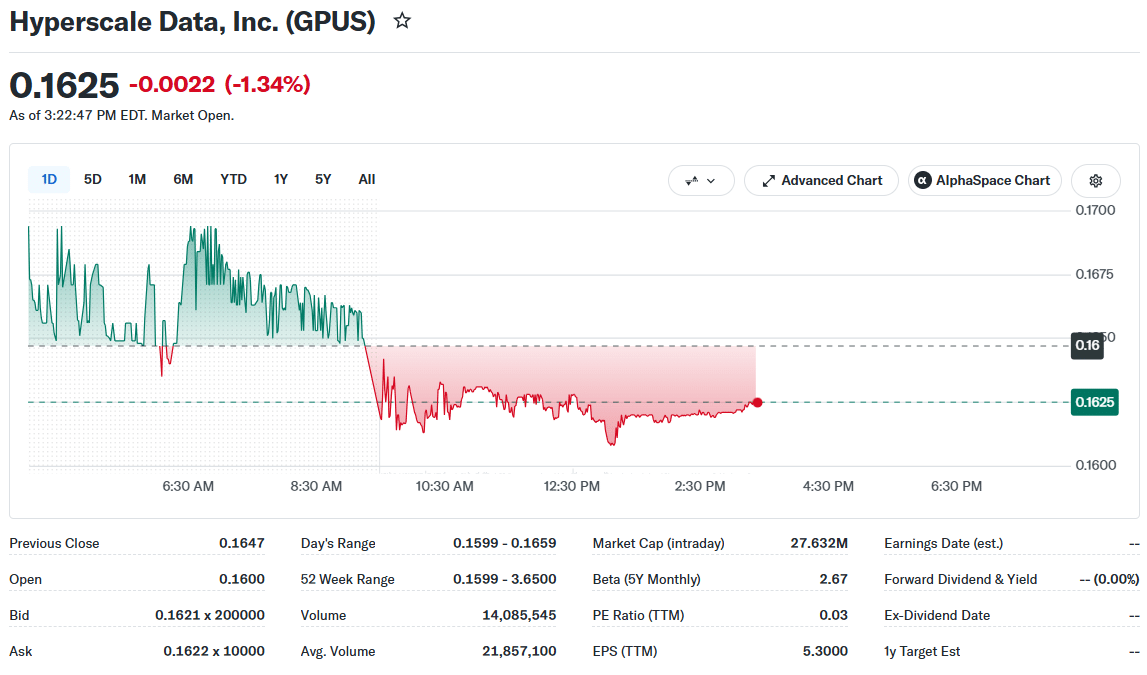Click the 10:30 AM time axis label
The height and width of the screenshot is (675, 1147).
coord(444,486)
